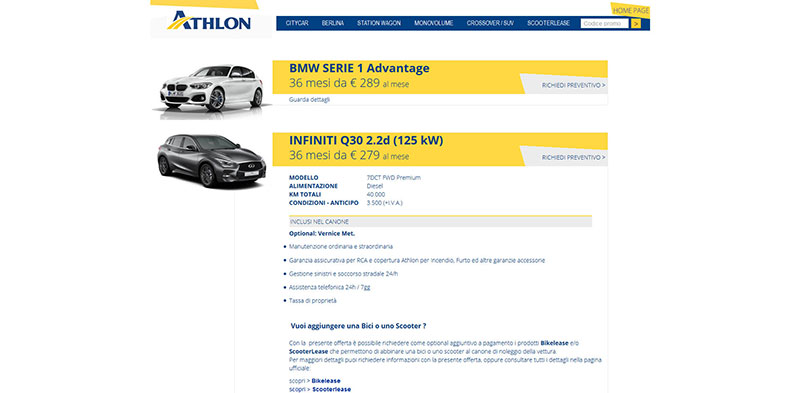
Task: Request quote for Infiniti Q30
Action: tap(573, 158)
